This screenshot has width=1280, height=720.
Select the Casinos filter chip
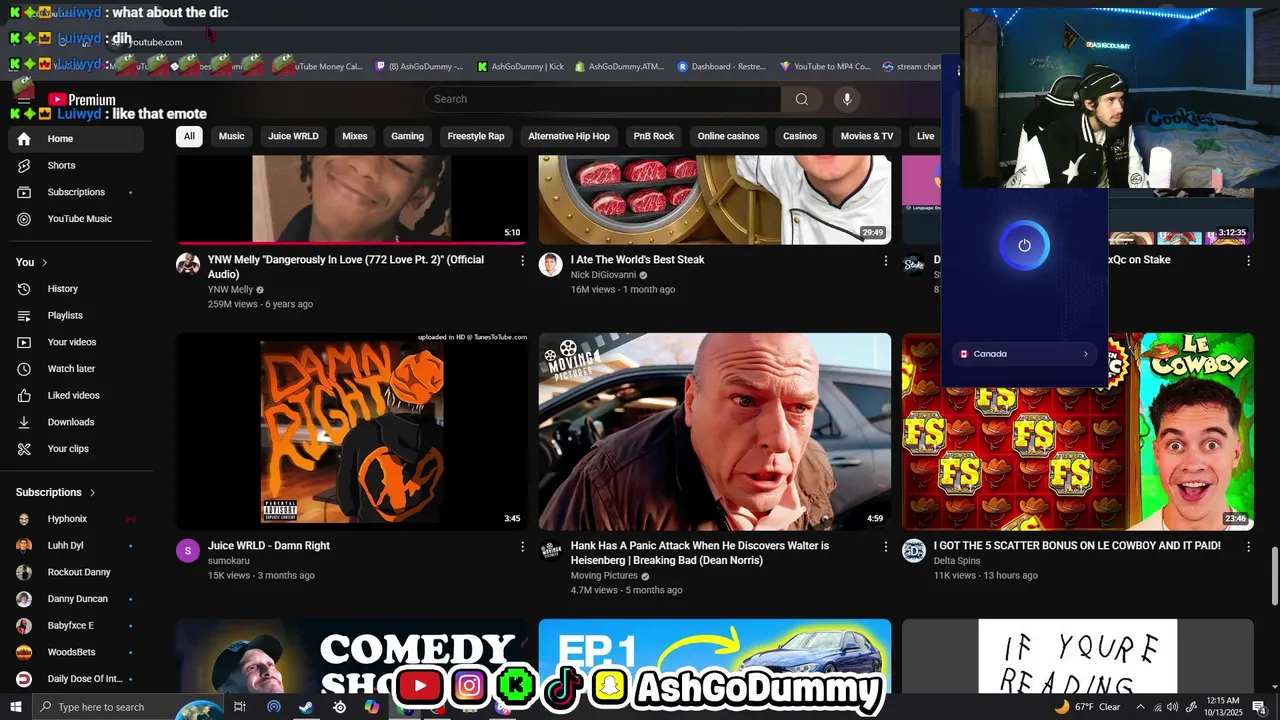pyautogui.click(x=800, y=136)
